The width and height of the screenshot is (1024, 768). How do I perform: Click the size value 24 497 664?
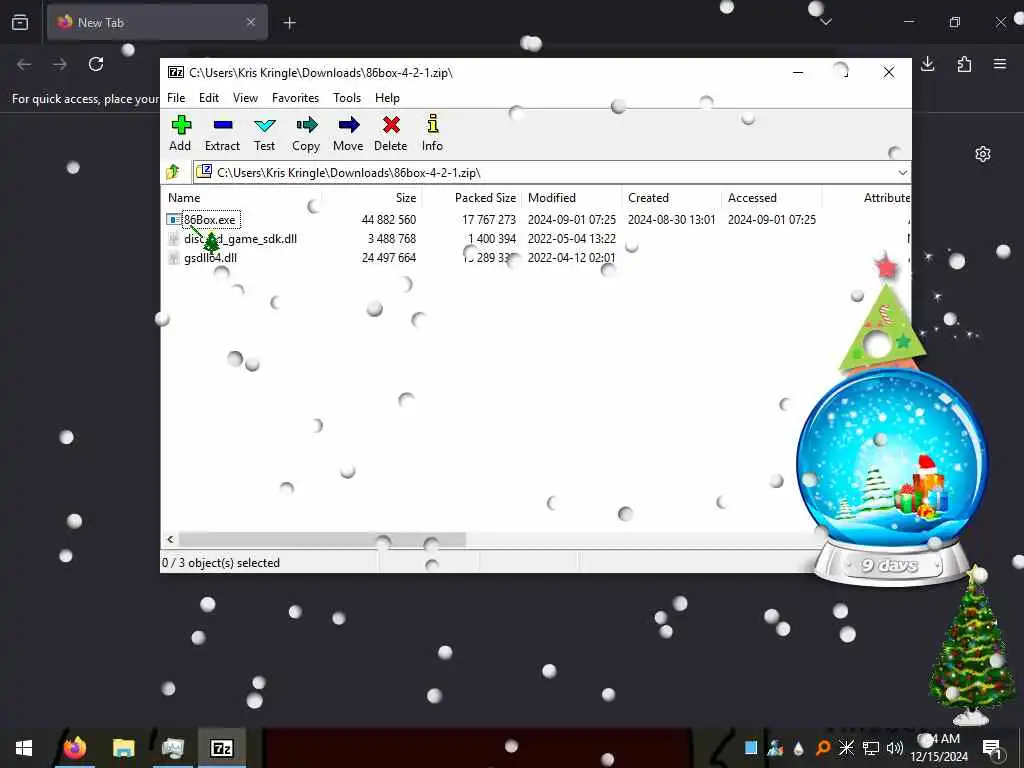pyautogui.click(x=389, y=258)
